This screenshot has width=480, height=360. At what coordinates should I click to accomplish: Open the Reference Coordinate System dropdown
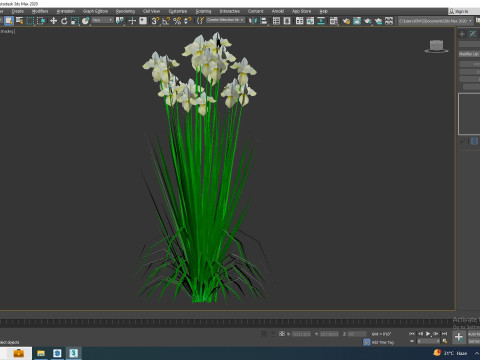point(103,21)
